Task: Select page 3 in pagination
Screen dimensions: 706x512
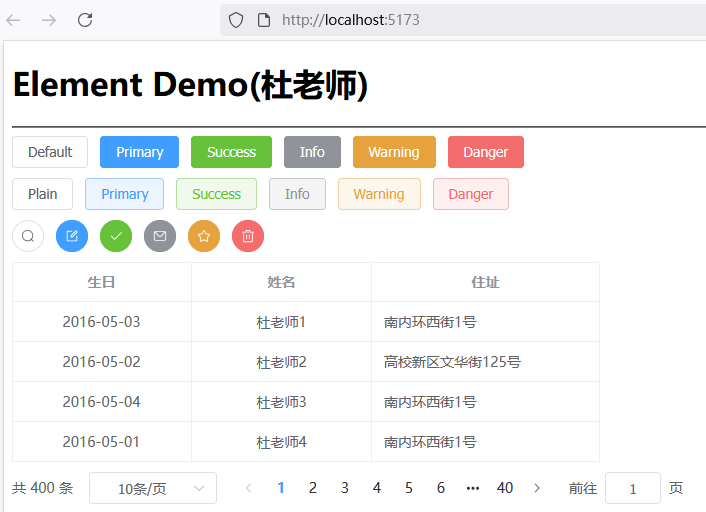Action: [345, 488]
